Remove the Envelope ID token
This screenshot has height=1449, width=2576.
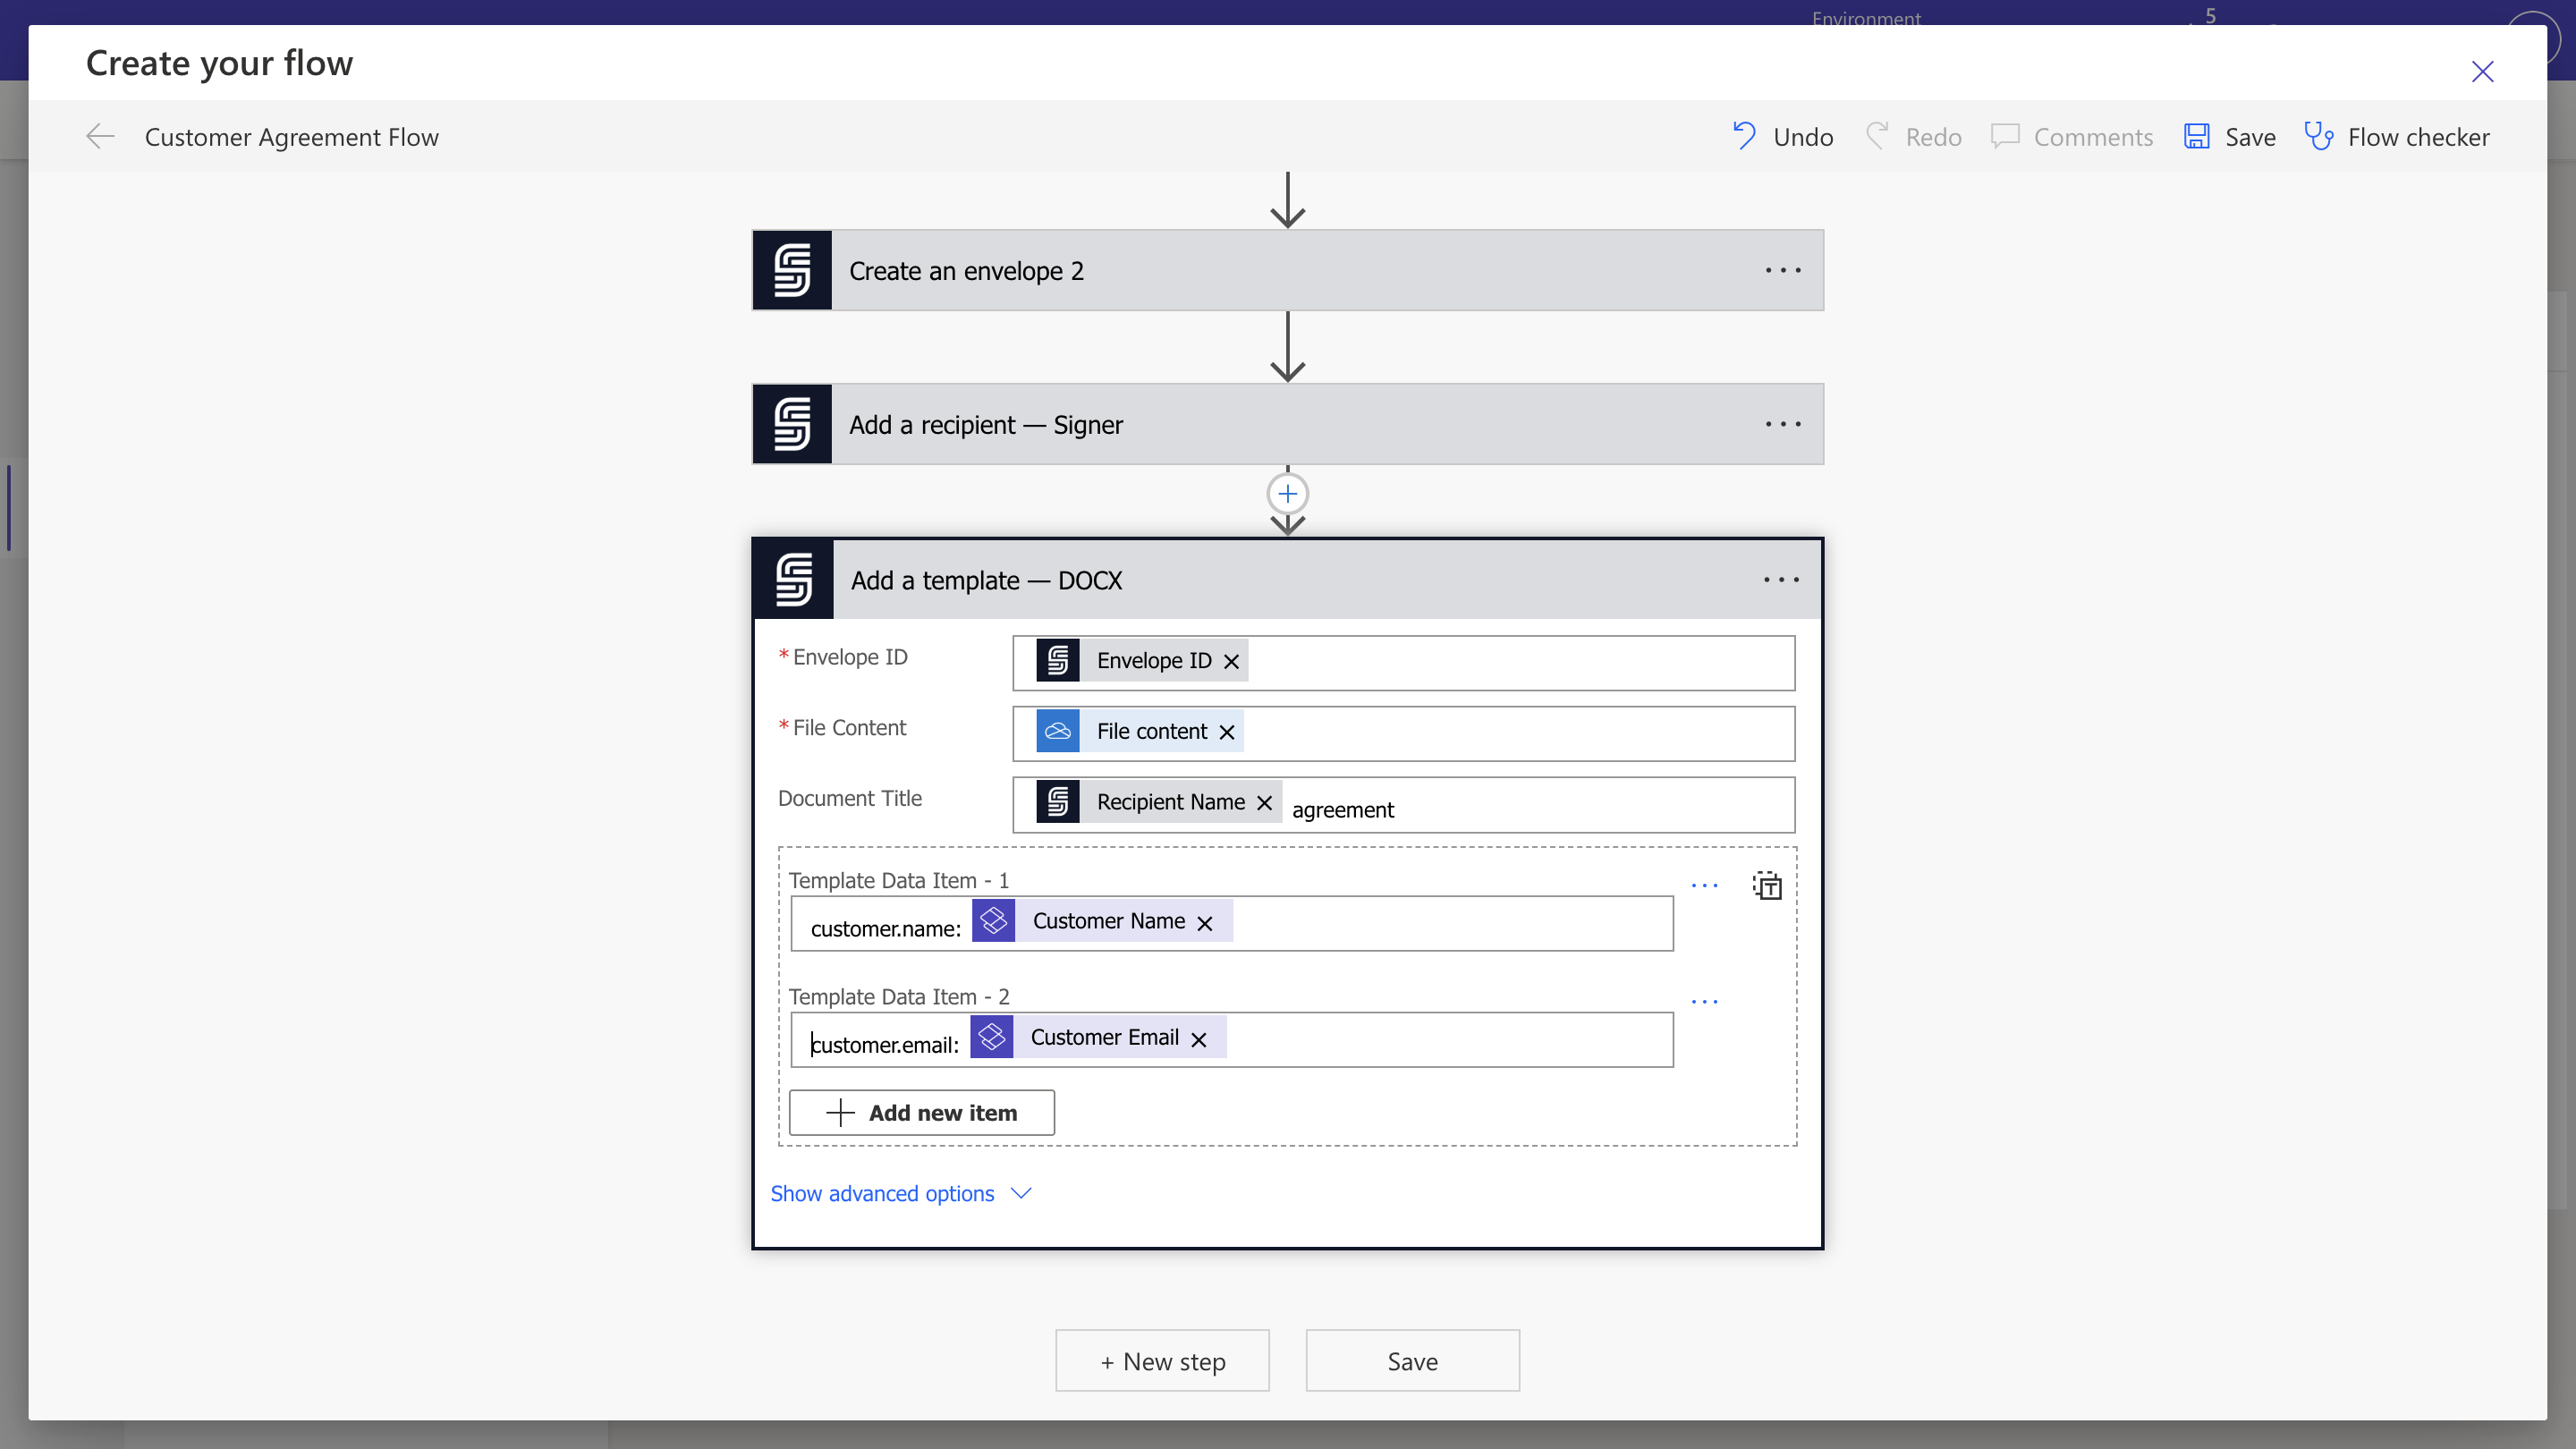coord(1231,662)
